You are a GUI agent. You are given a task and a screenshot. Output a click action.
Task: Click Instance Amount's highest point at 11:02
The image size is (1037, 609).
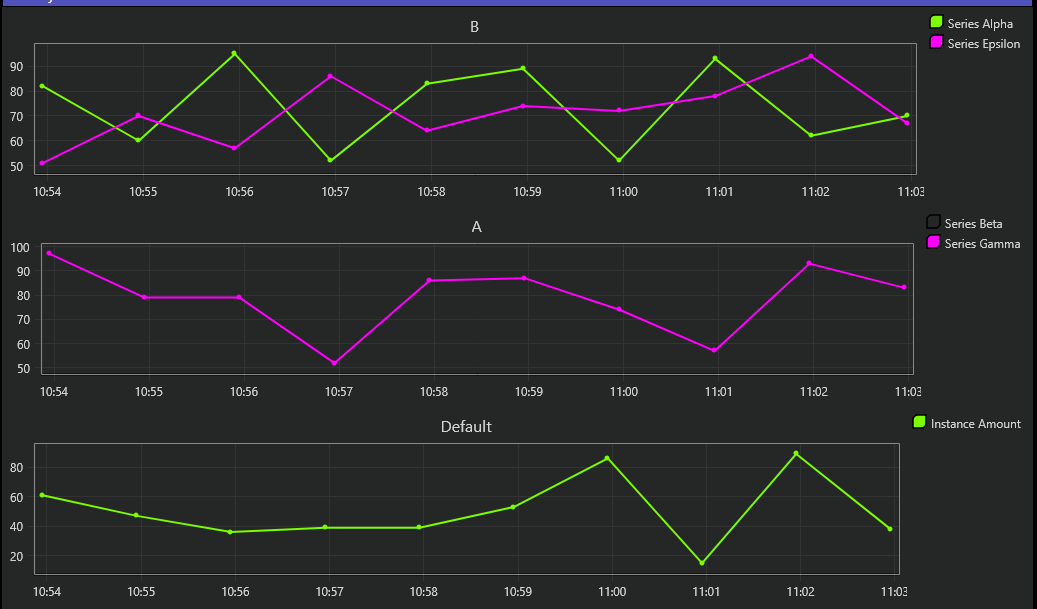796,453
